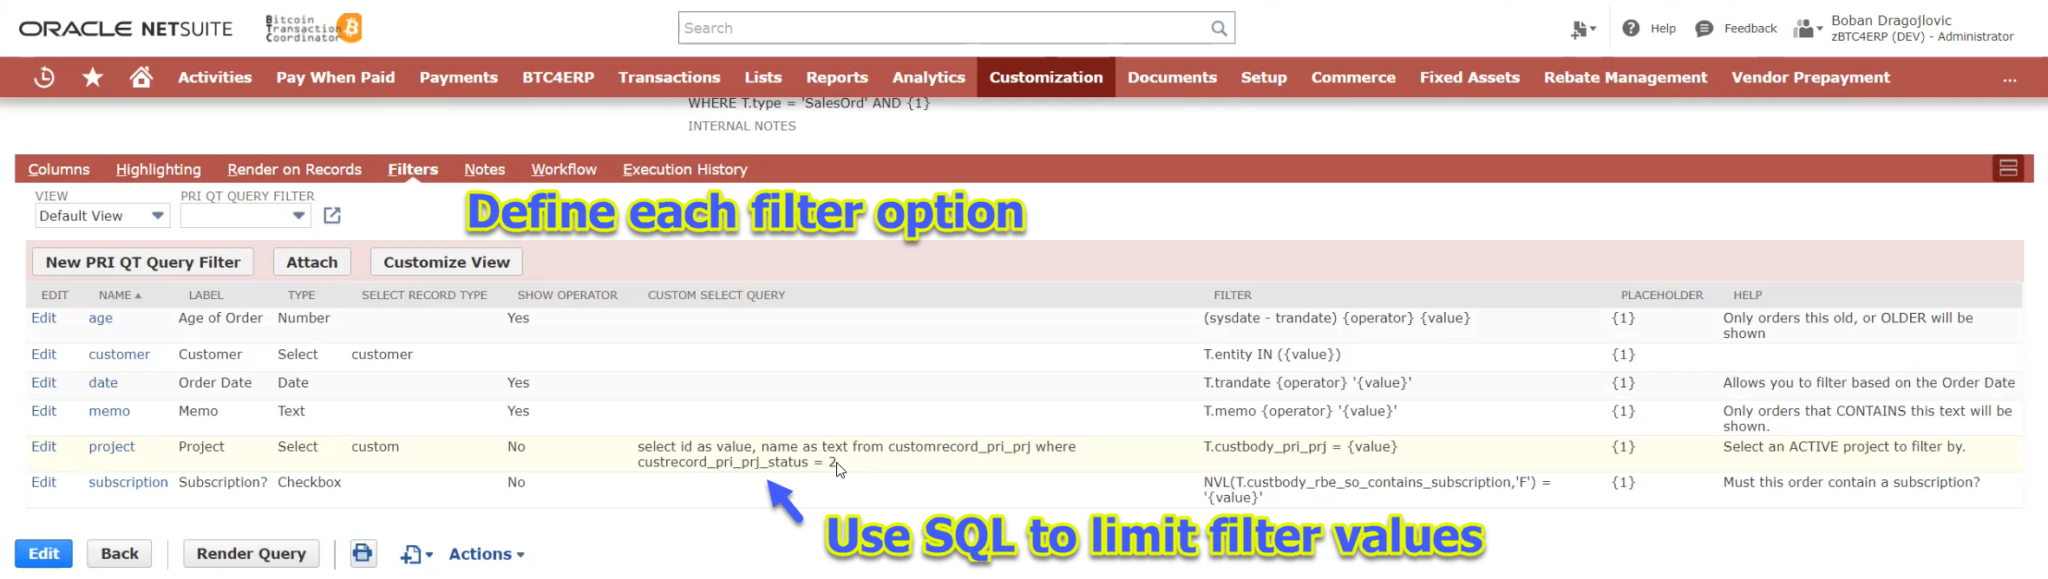Open the BTC4ERP menu
This screenshot has width=2048, height=579.
click(x=558, y=77)
